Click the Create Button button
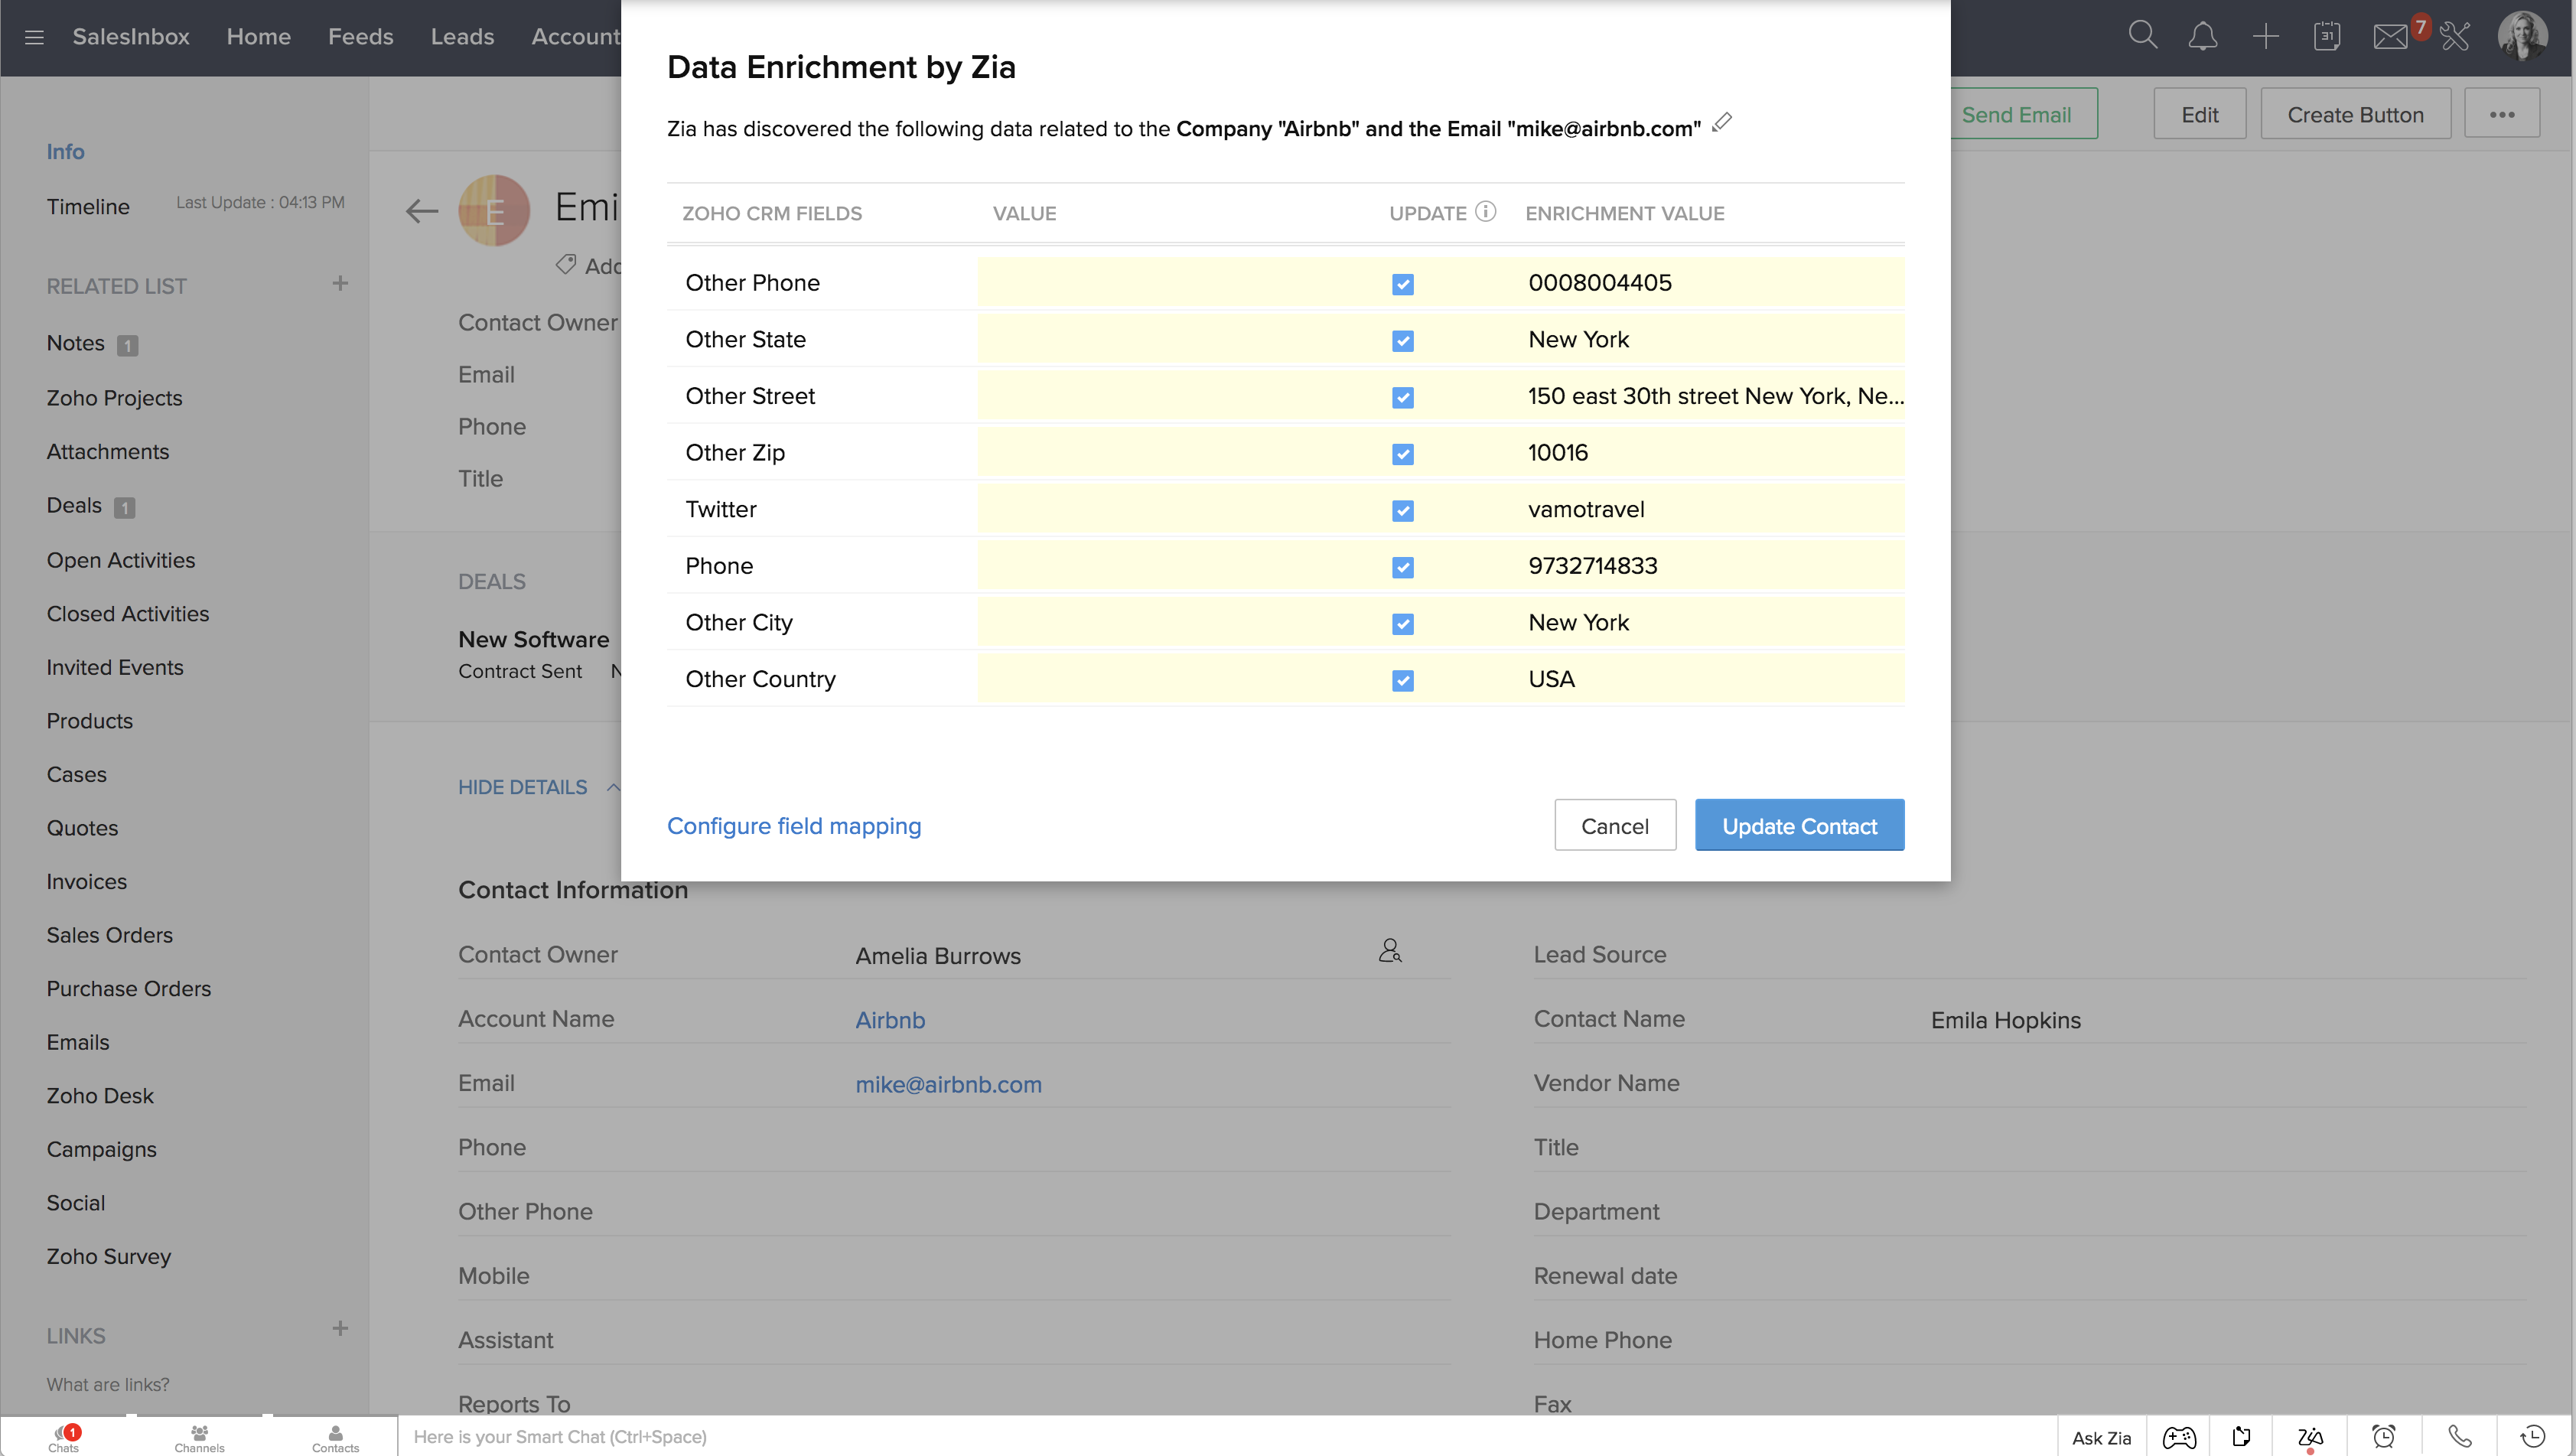This screenshot has height=1456, width=2576. coord(2356,114)
